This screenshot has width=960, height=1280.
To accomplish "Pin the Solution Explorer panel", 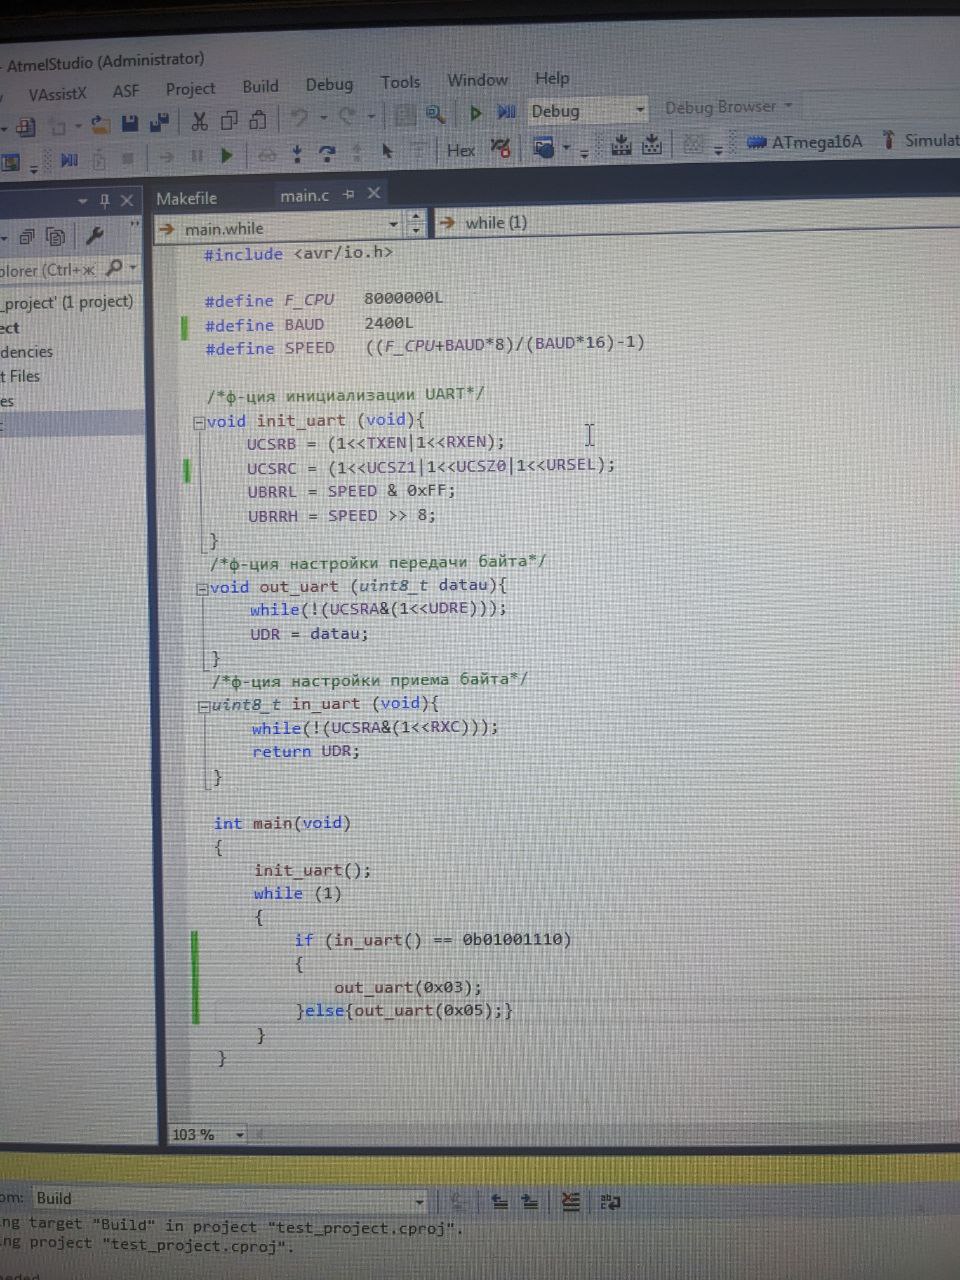I will coord(104,201).
